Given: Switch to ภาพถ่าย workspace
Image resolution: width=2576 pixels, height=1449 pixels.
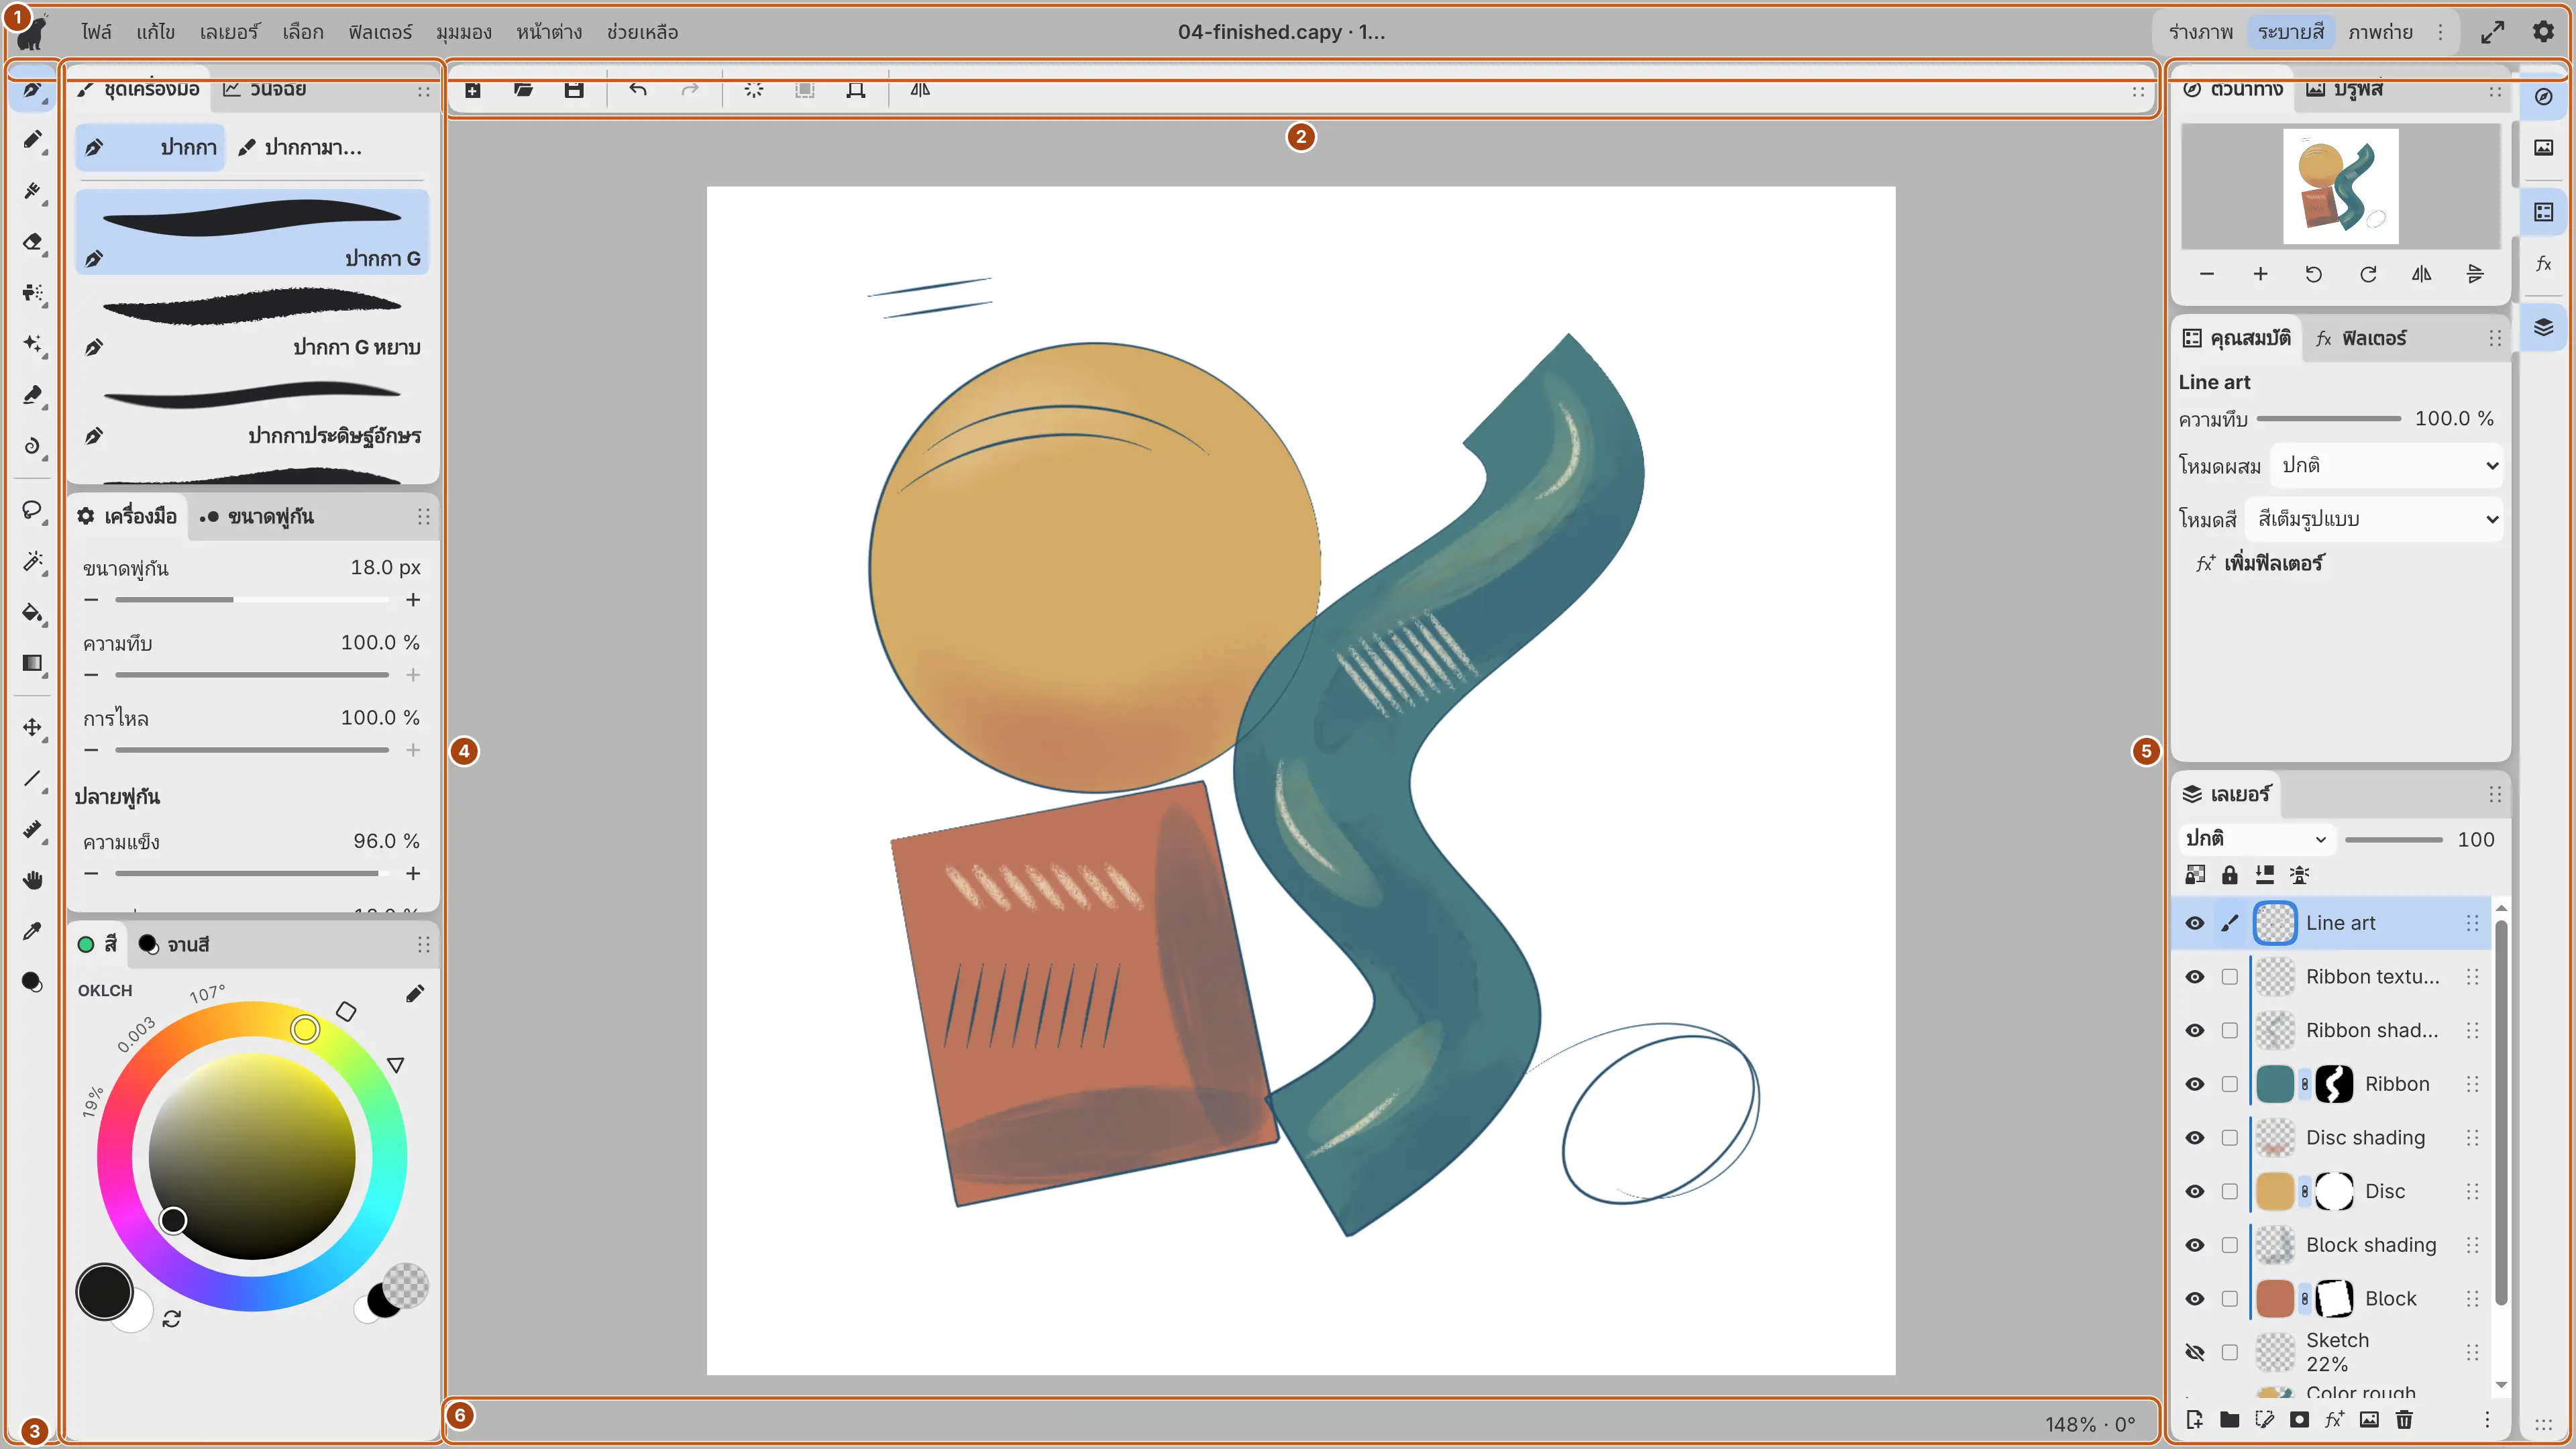Looking at the screenshot, I should 2381,32.
